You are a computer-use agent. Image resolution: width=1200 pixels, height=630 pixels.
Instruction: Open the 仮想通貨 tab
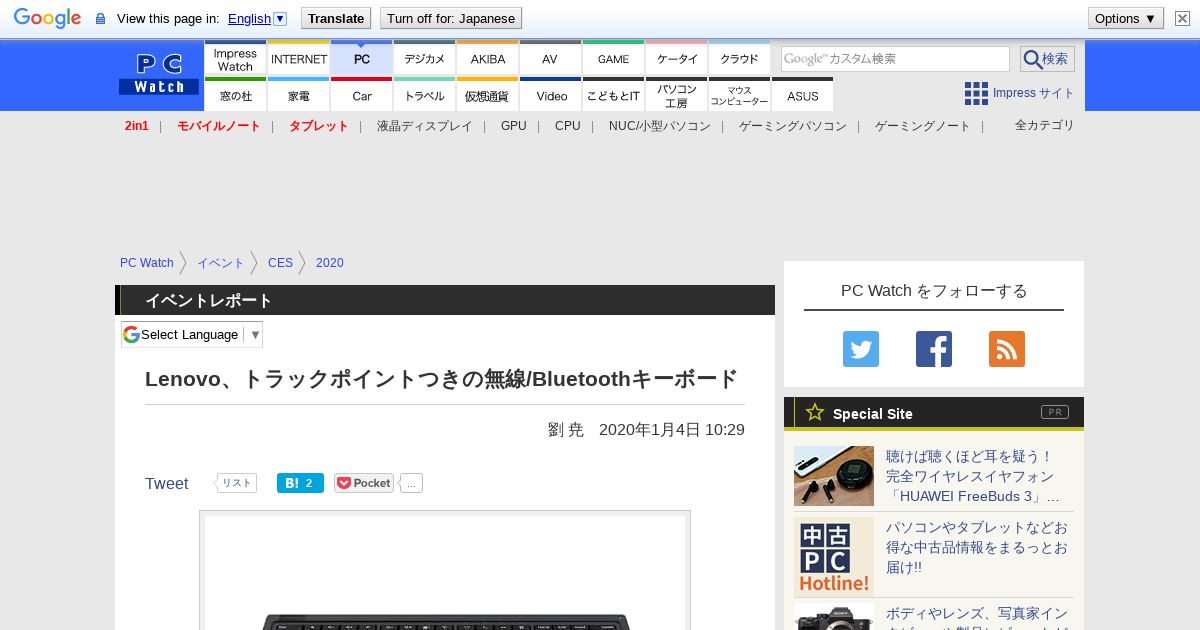coord(488,95)
